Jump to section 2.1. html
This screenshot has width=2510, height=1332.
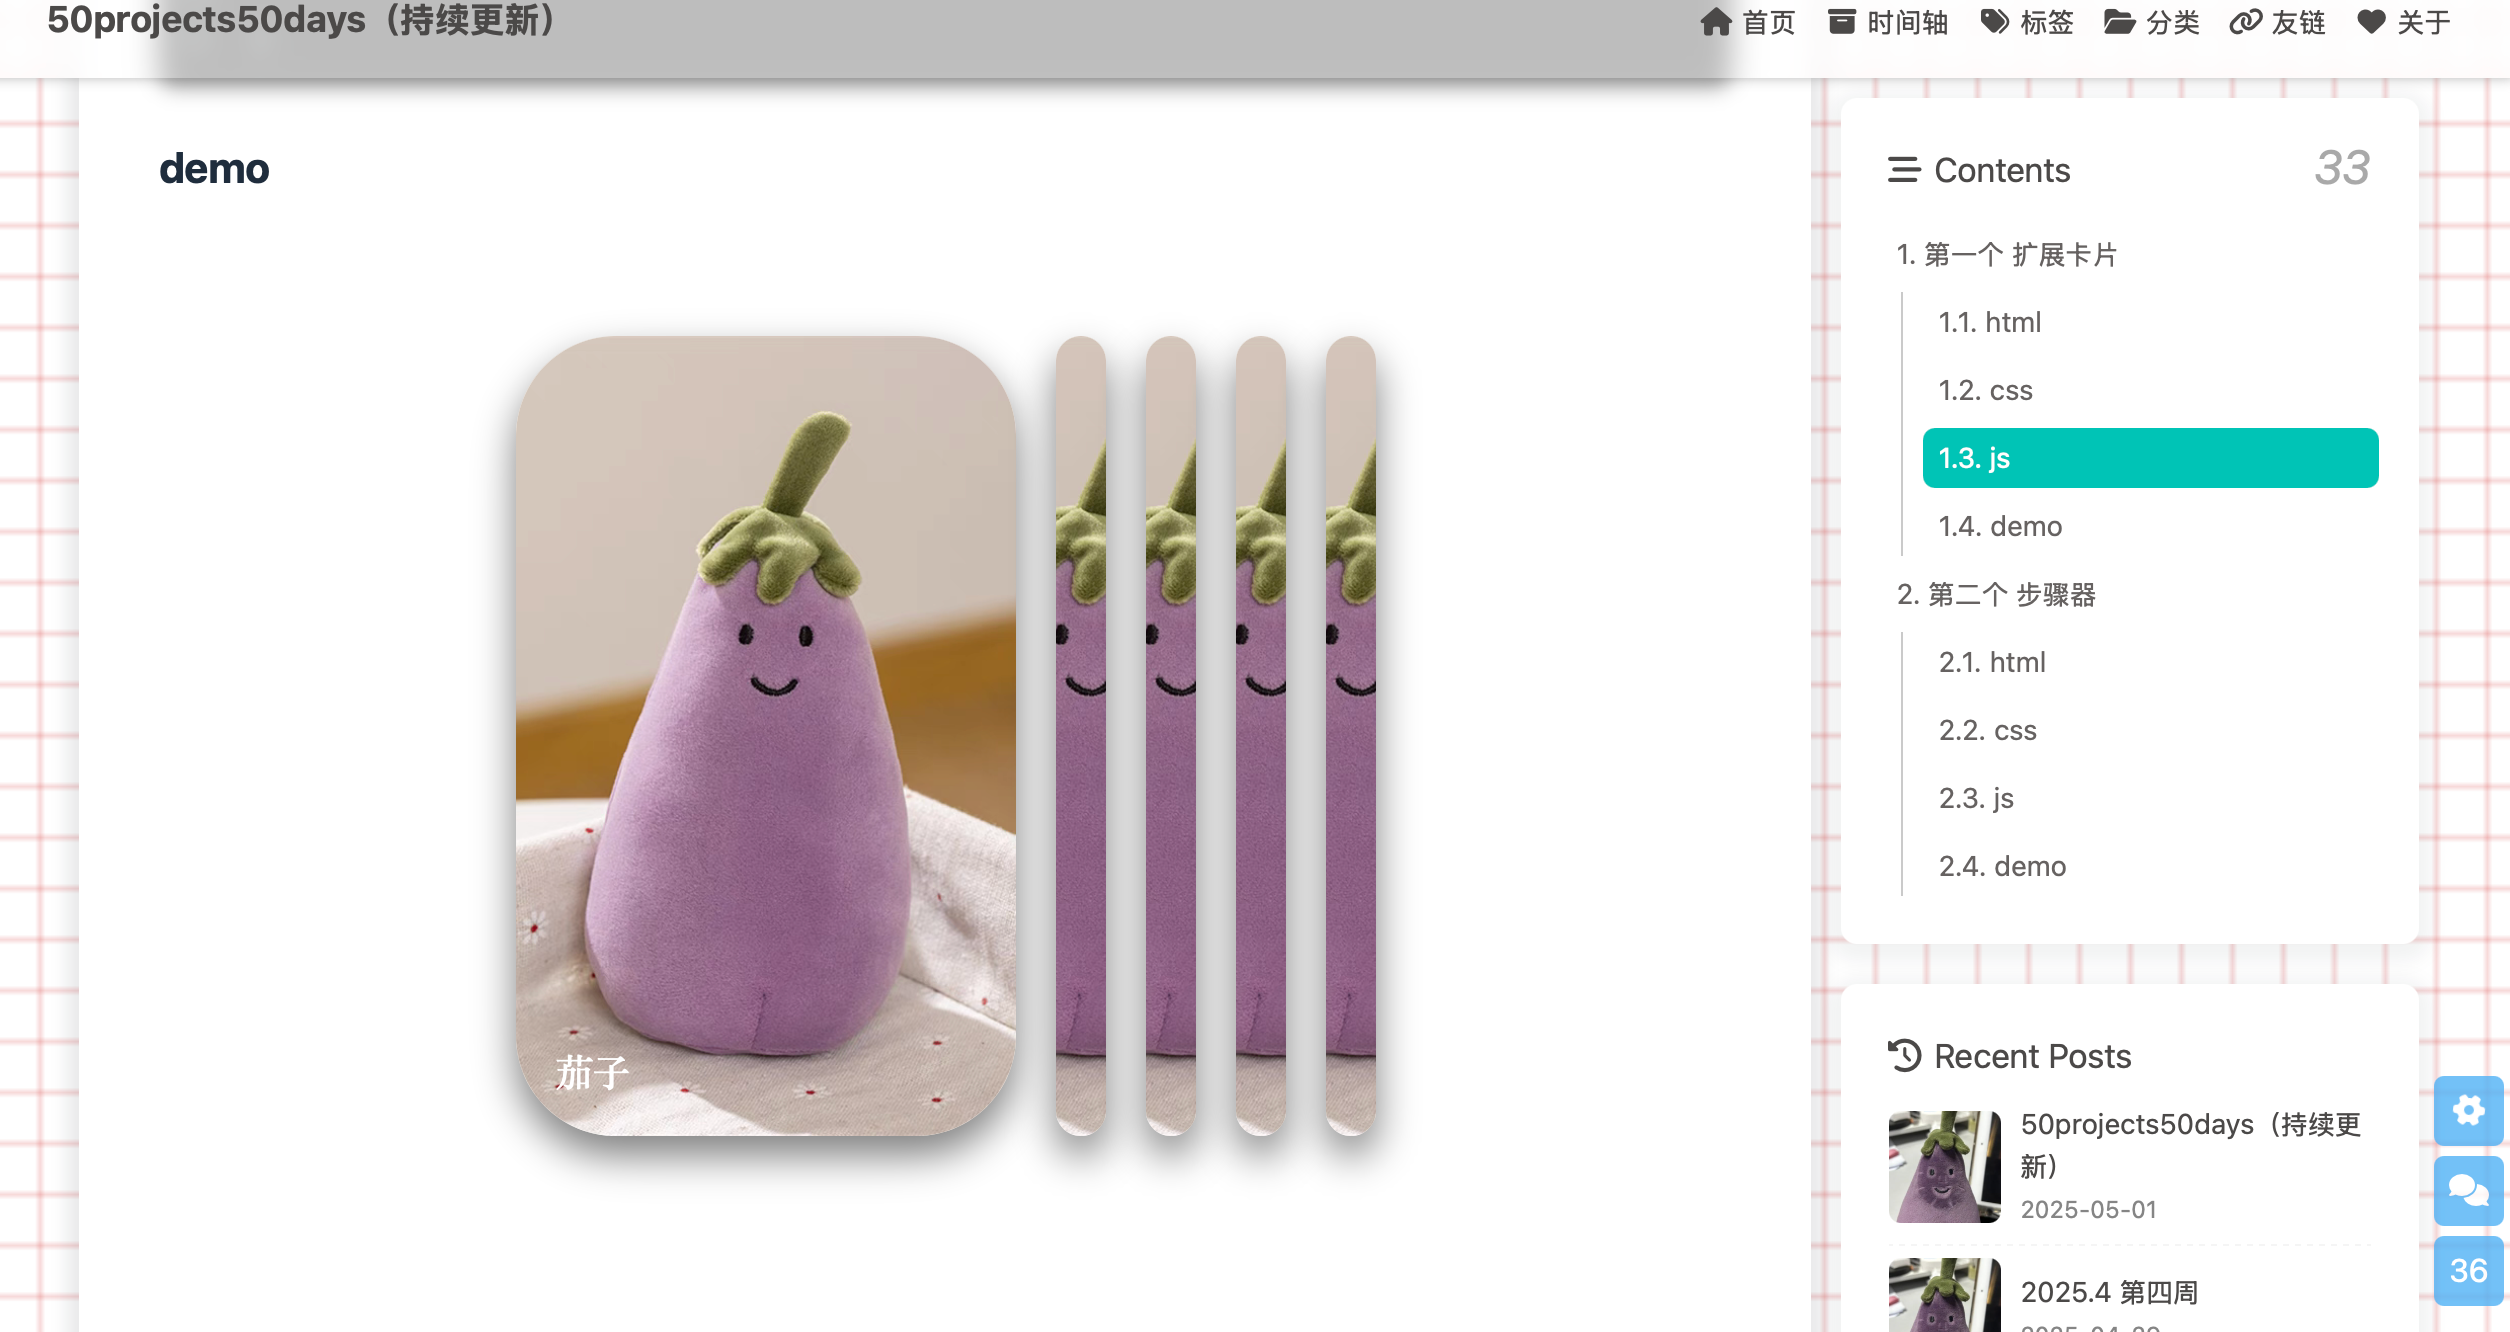point(1992,662)
